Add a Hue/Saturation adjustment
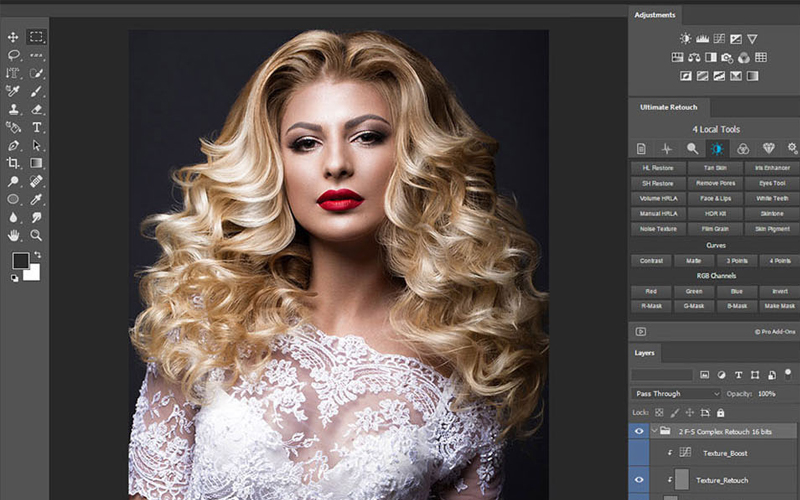Screen dimensions: 800x500 coord(677,57)
